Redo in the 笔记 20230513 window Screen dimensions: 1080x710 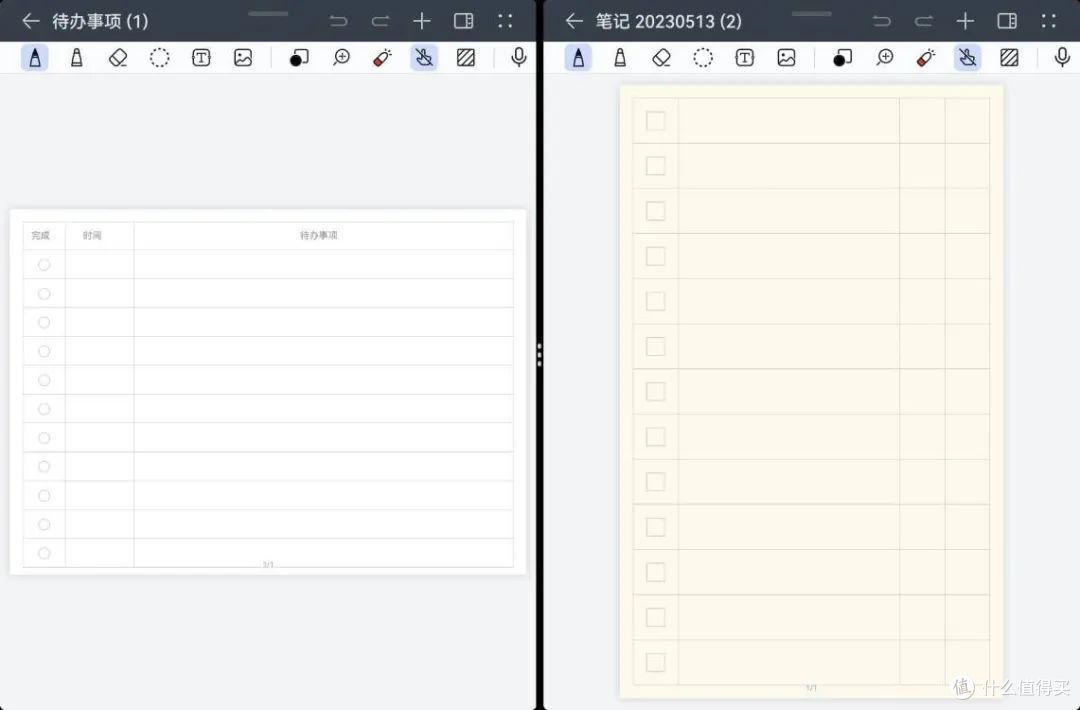point(924,21)
